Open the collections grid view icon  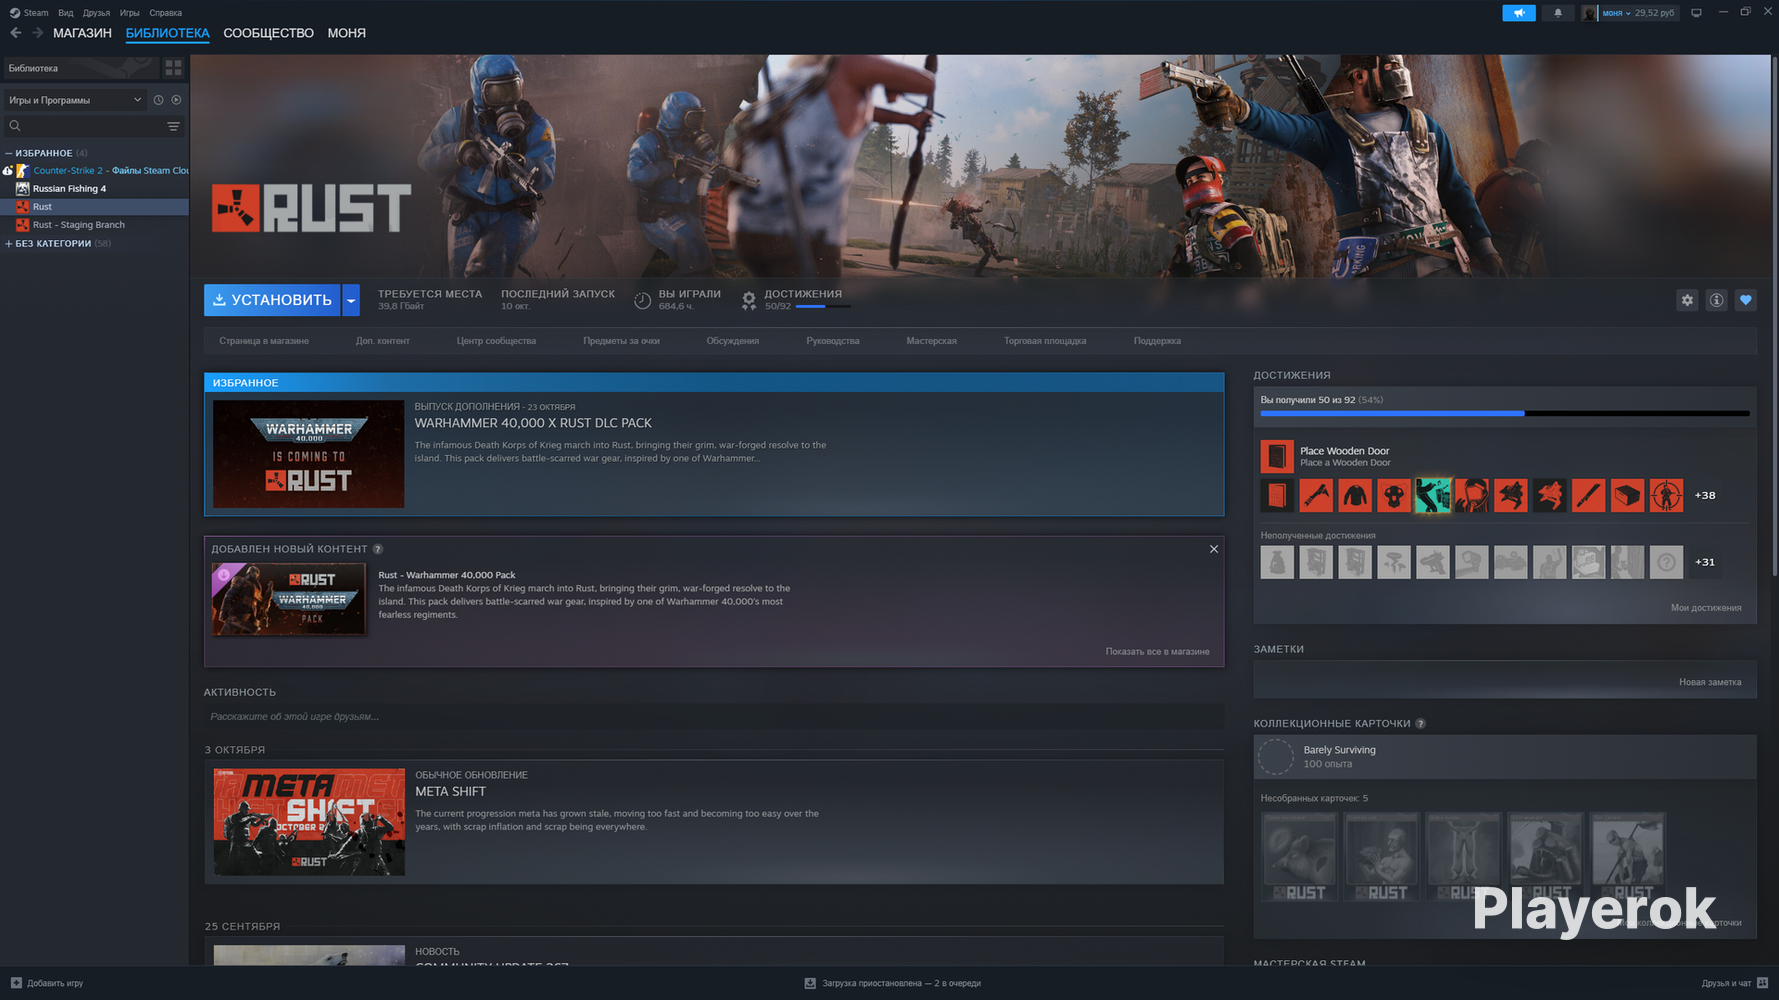[x=173, y=68]
